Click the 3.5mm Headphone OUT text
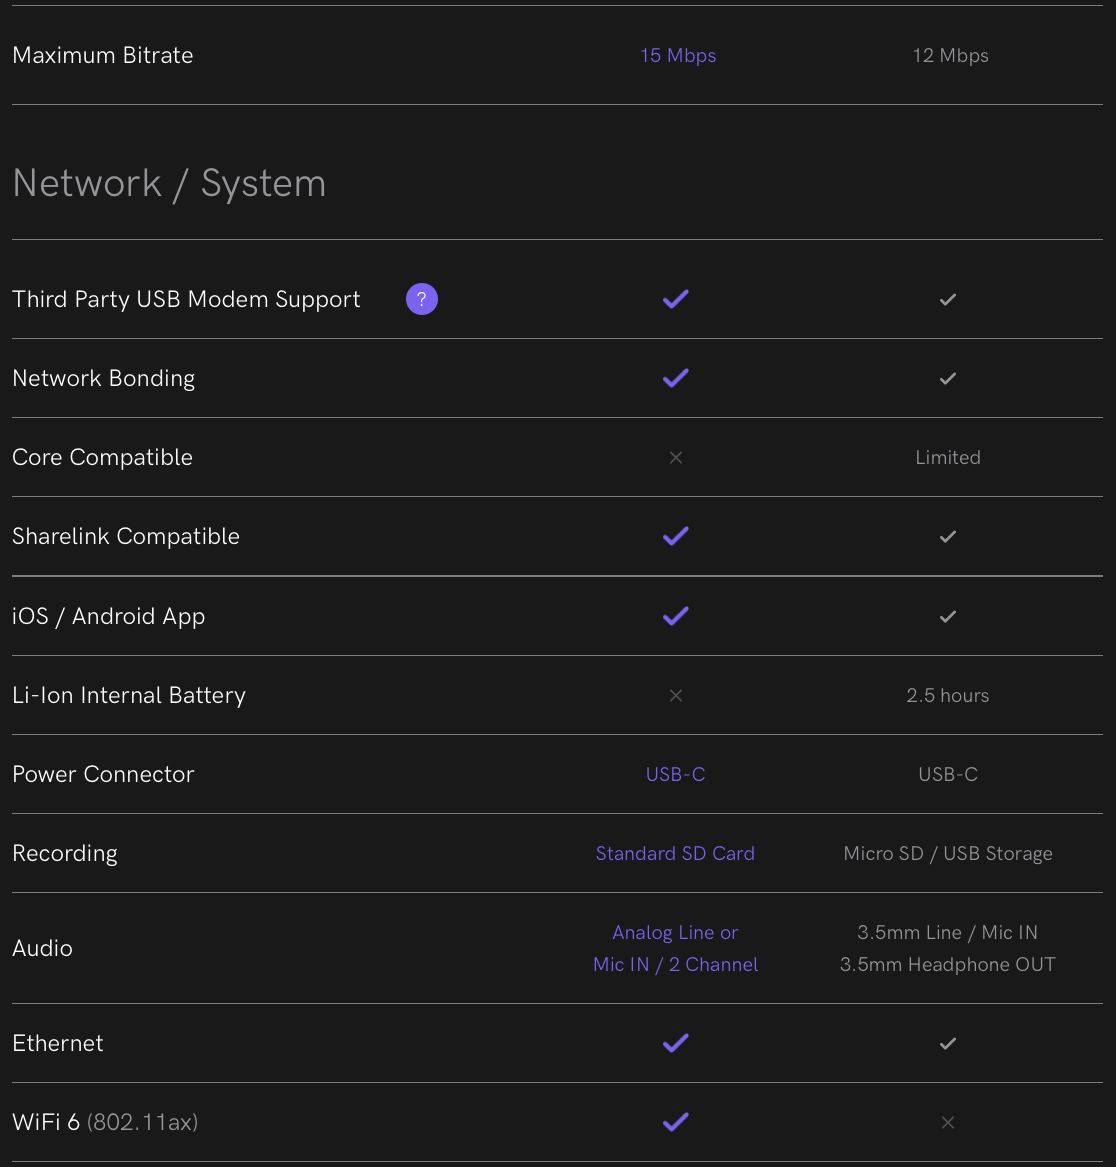 click(x=948, y=965)
